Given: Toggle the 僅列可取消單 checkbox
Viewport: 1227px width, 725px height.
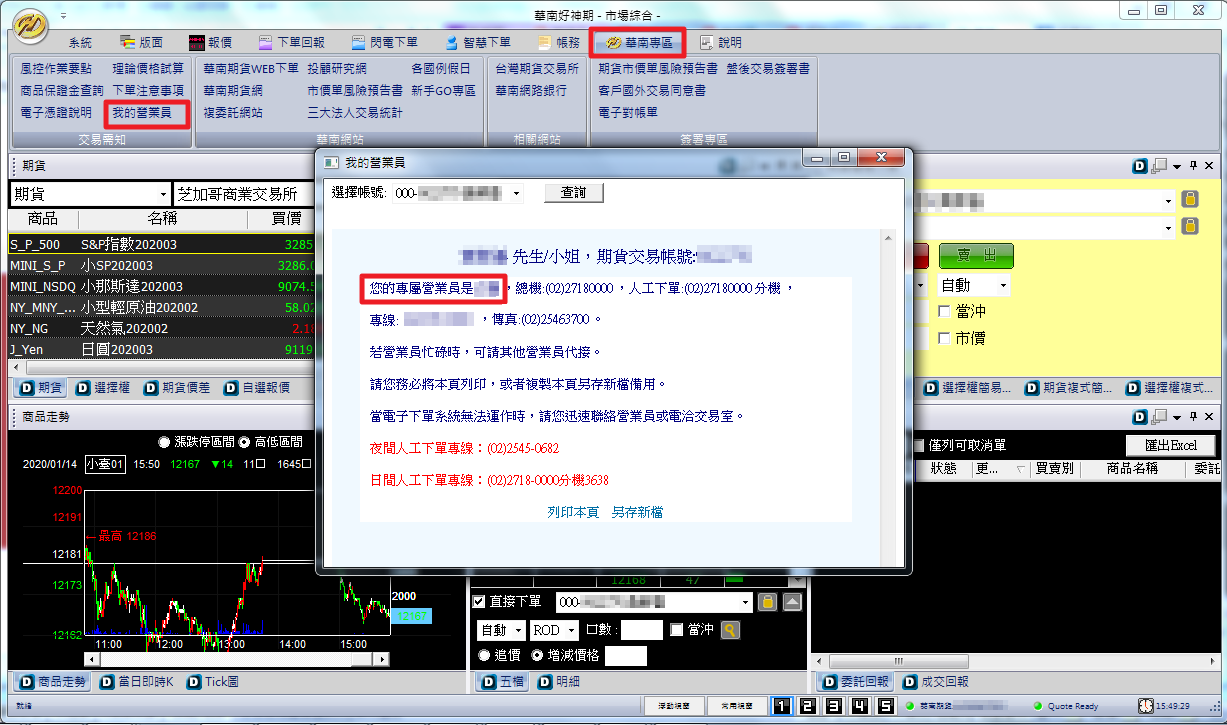Looking at the screenshot, I should point(920,445).
